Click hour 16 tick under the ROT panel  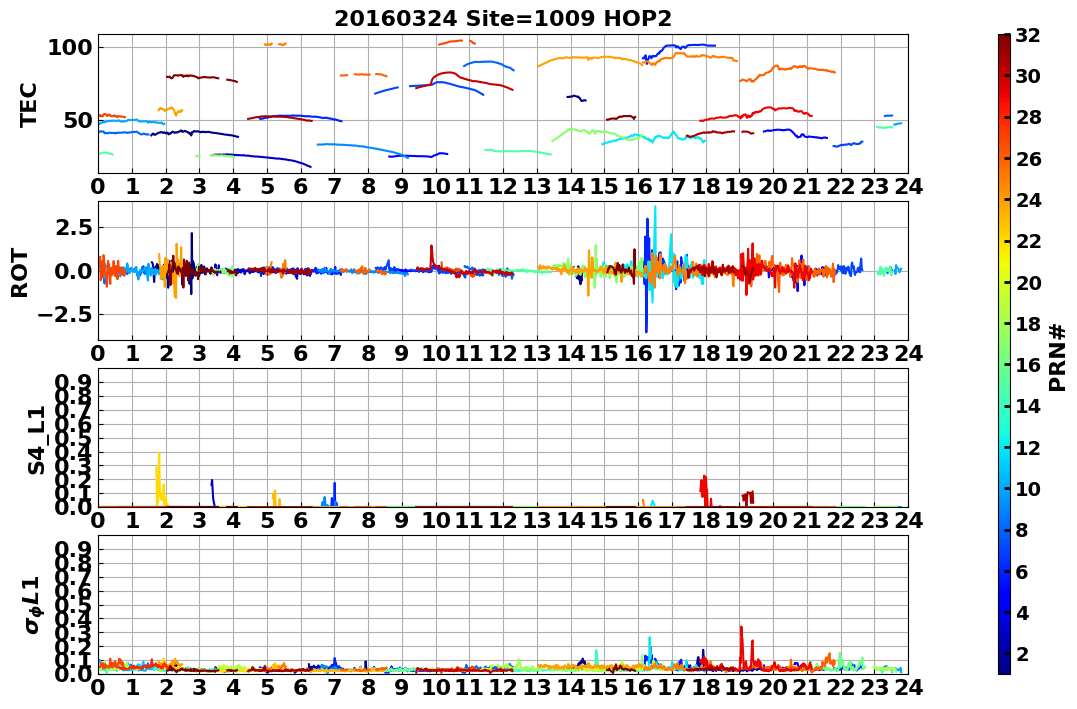[x=638, y=353]
